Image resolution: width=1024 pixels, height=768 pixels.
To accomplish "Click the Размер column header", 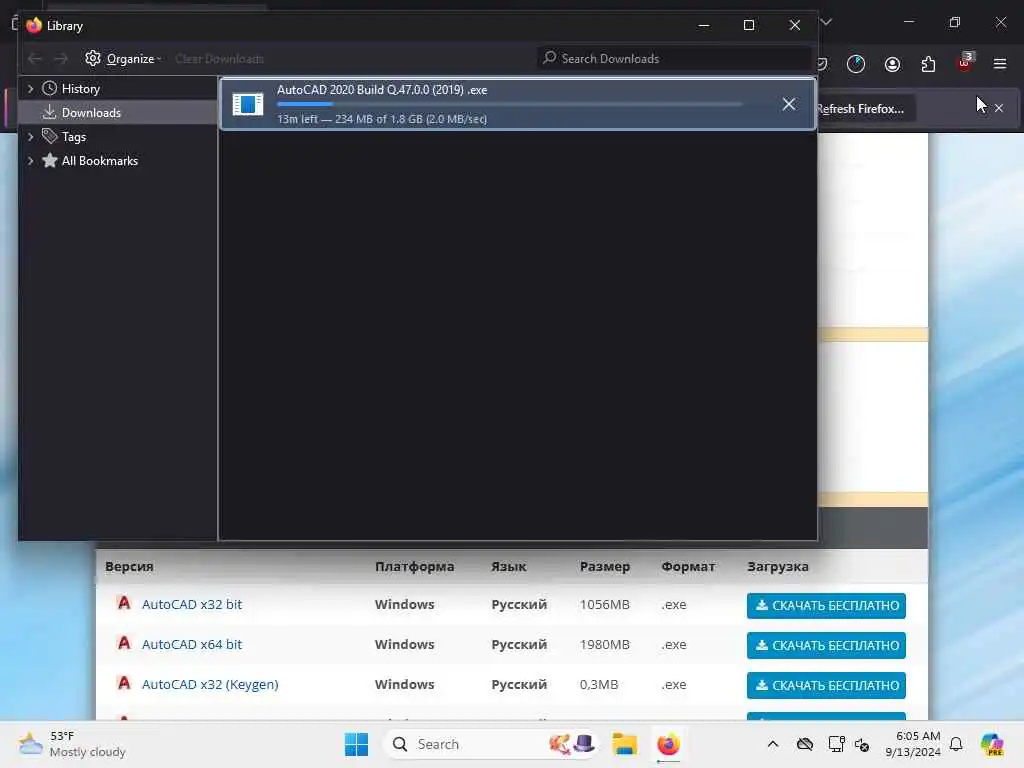I will (605, 566).
